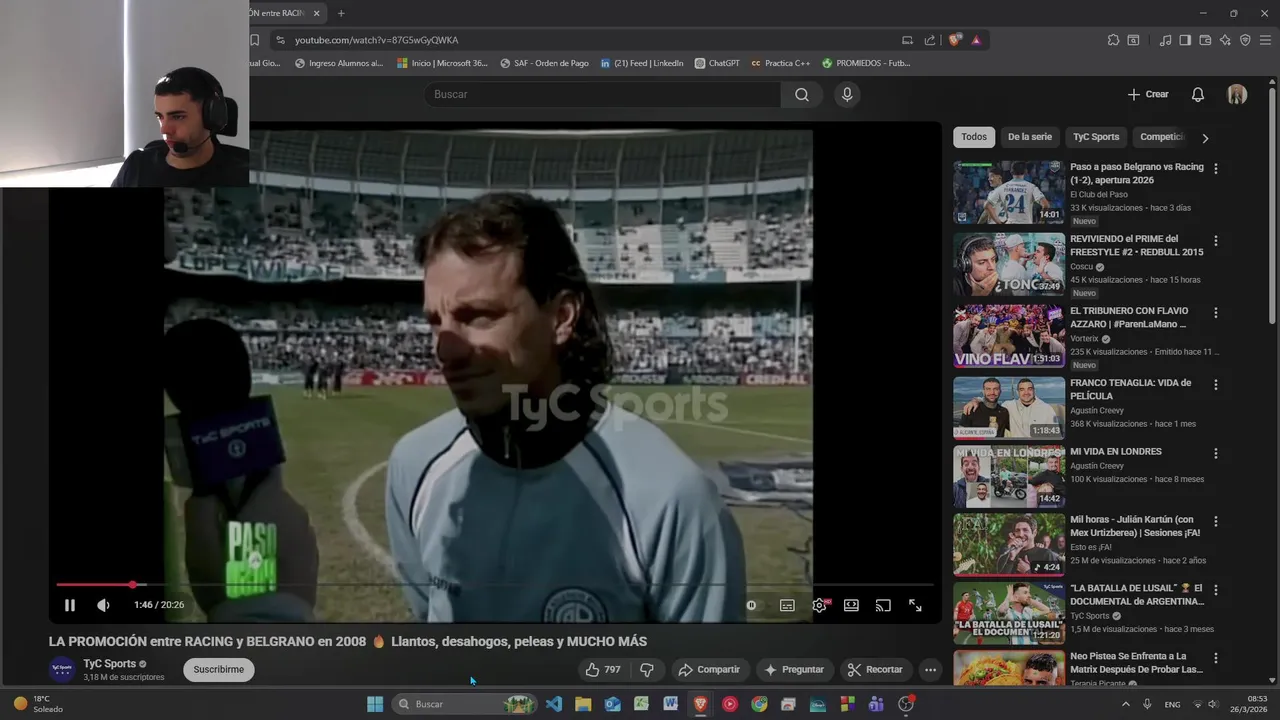The image size is (1280, 720).
Task: Open YouTube notifications bell
Action: coord(1198,94)
